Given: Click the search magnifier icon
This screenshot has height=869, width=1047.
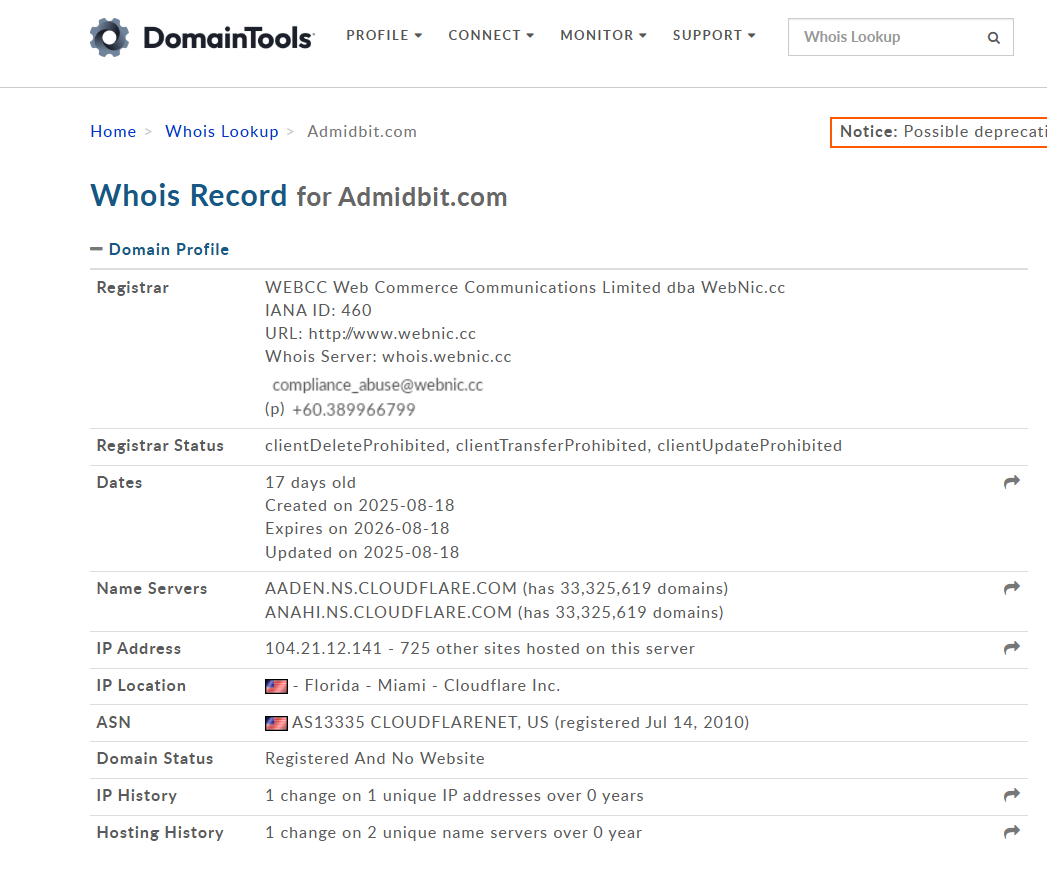Looking at the screenshot, I should click(993, 37).
